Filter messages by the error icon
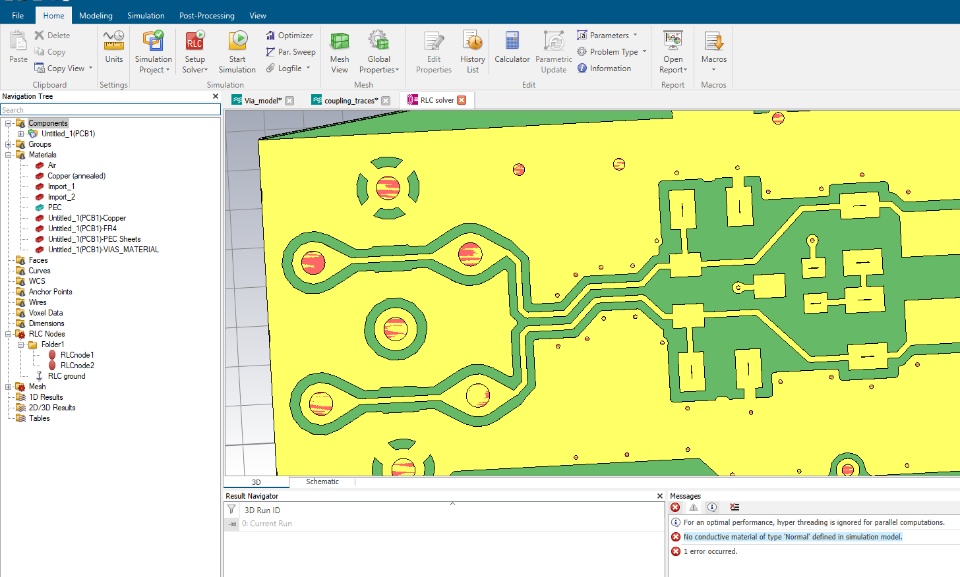Screen dimensions: 960x577 (675, 507)
